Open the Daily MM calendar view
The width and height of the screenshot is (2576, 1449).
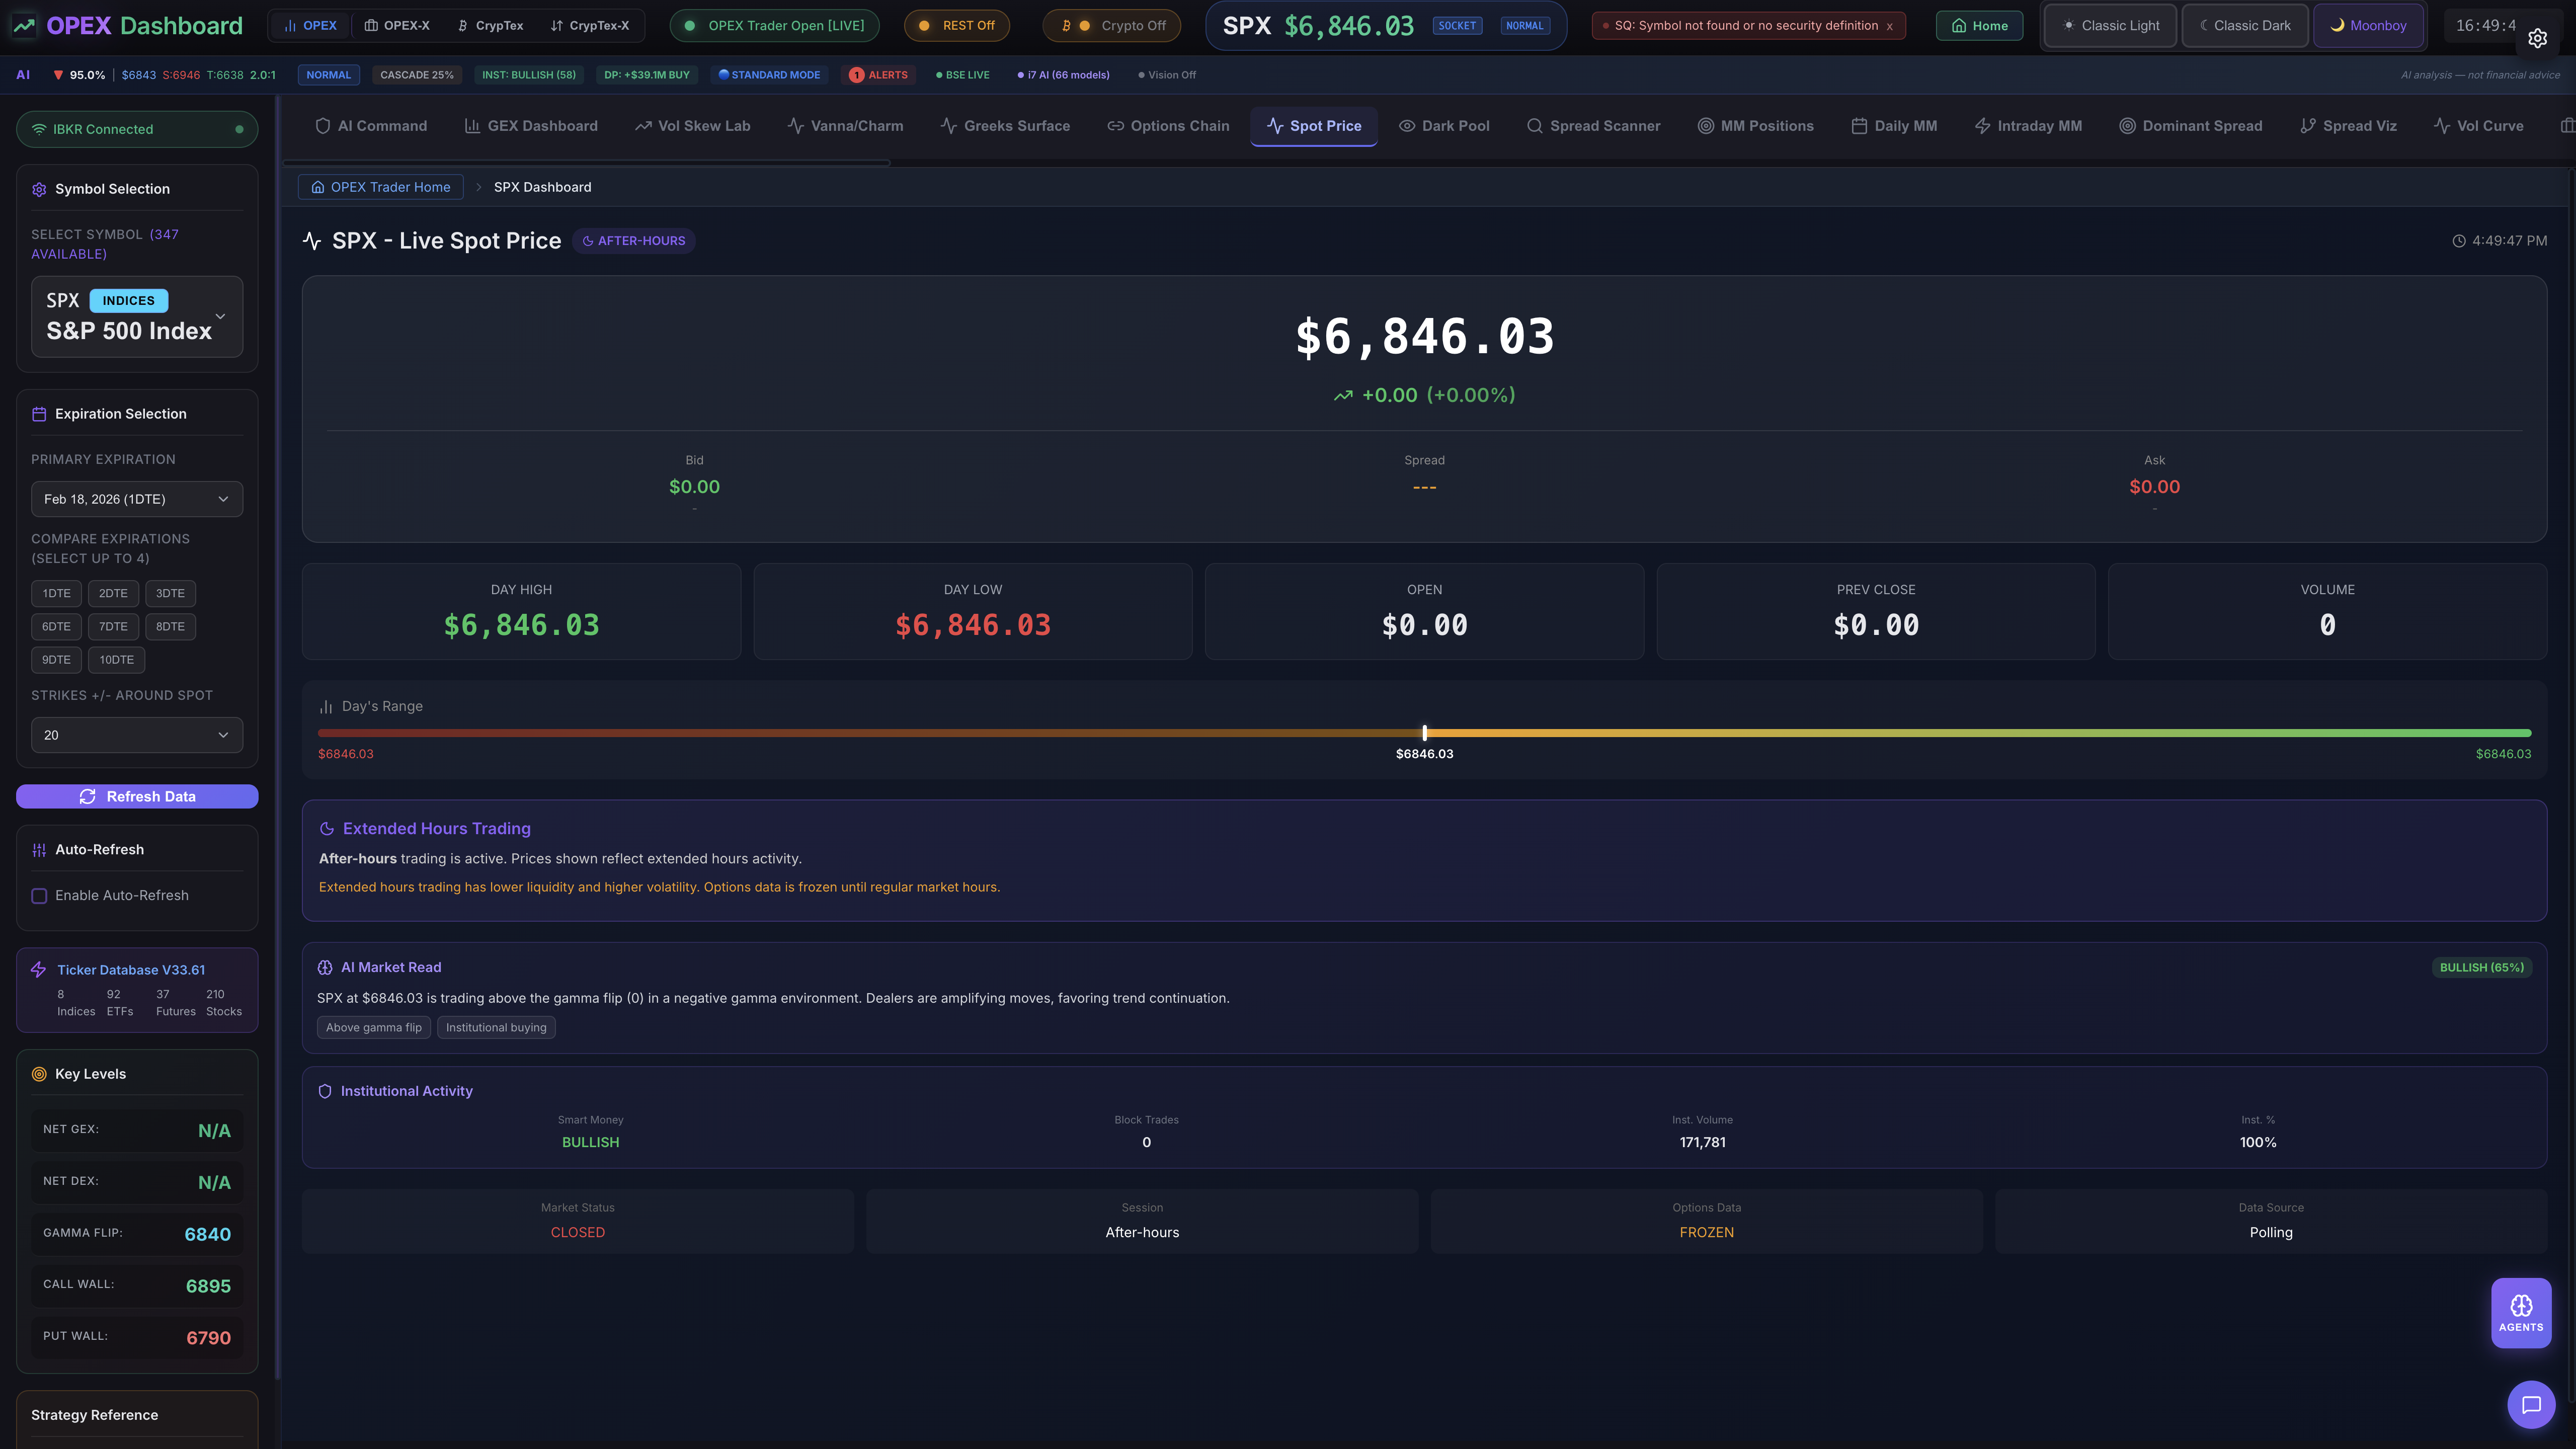(1893, 126)
